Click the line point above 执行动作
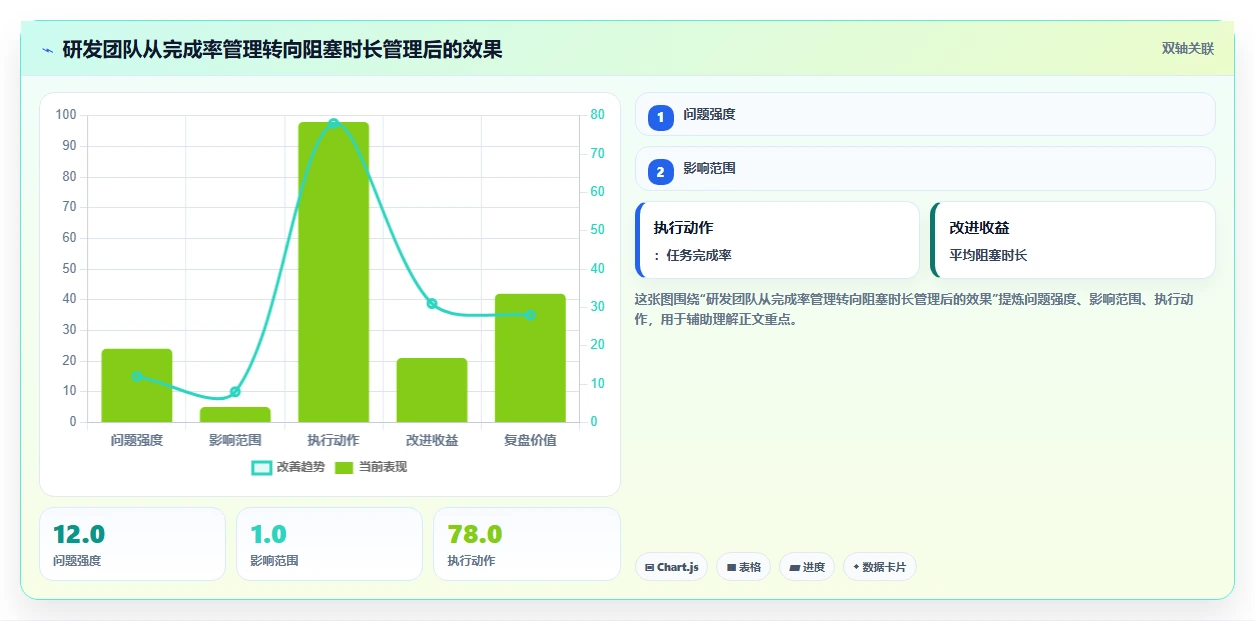This screenshot has height=621, width=1255. [x=334, y=123]
